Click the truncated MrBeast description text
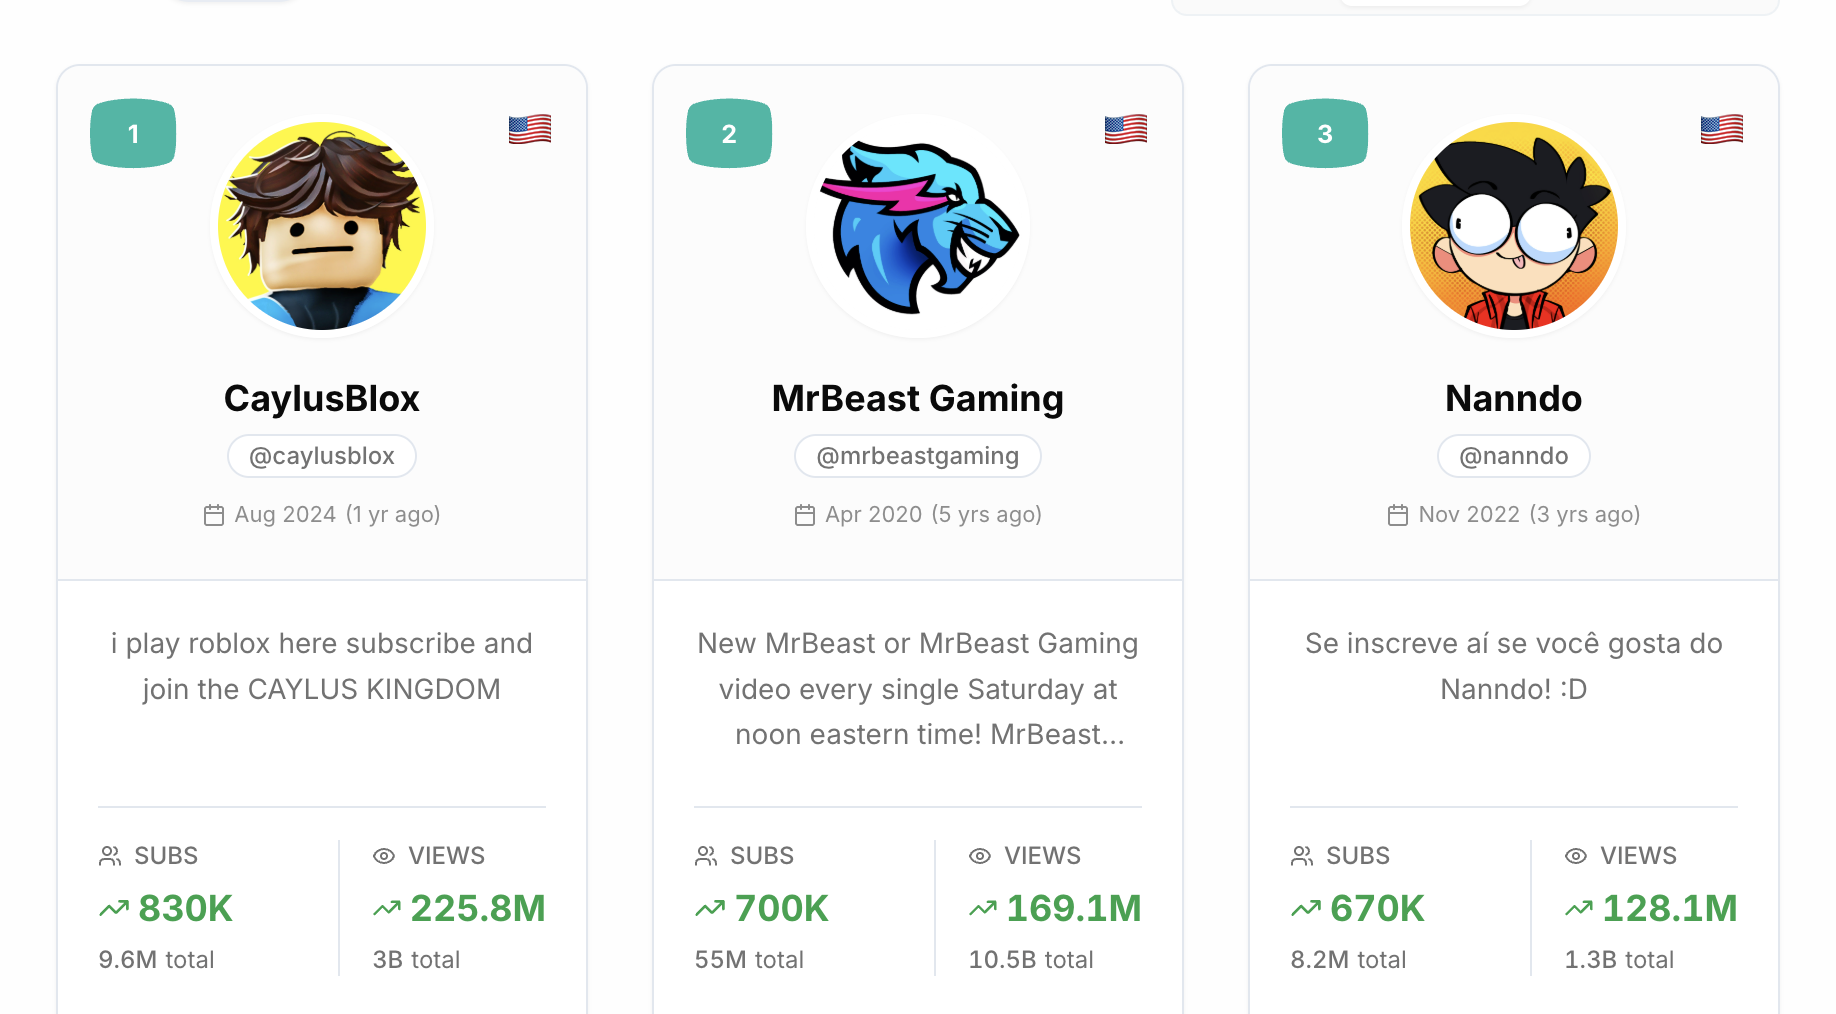This screenshot has height=1014, width=1836. [917, 689]
